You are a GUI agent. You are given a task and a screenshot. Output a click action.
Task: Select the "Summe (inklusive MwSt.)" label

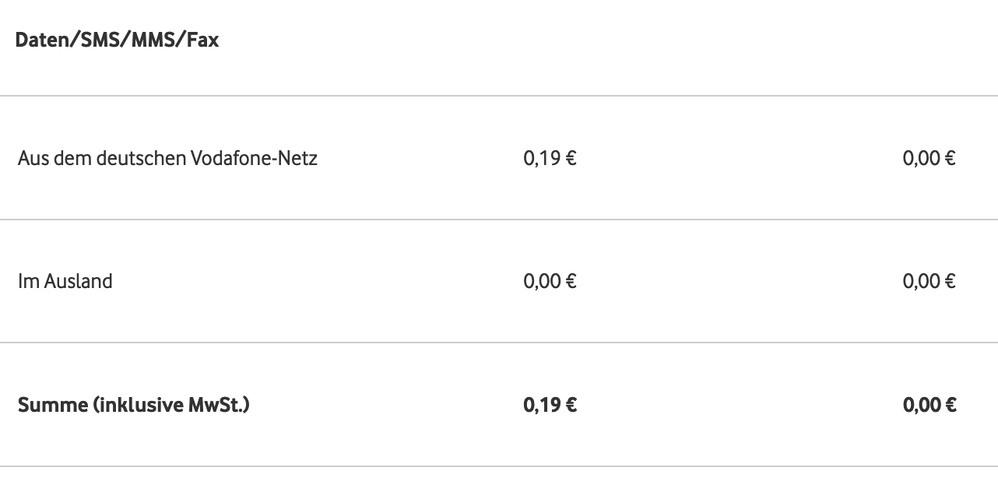(x=134, y=405)
